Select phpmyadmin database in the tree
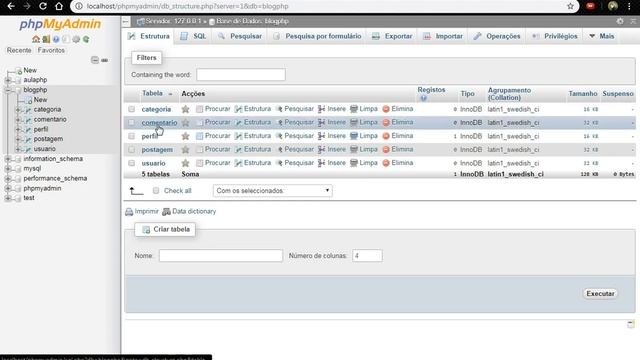The width and height of the screenshot is (640, 360). point(42,188)
